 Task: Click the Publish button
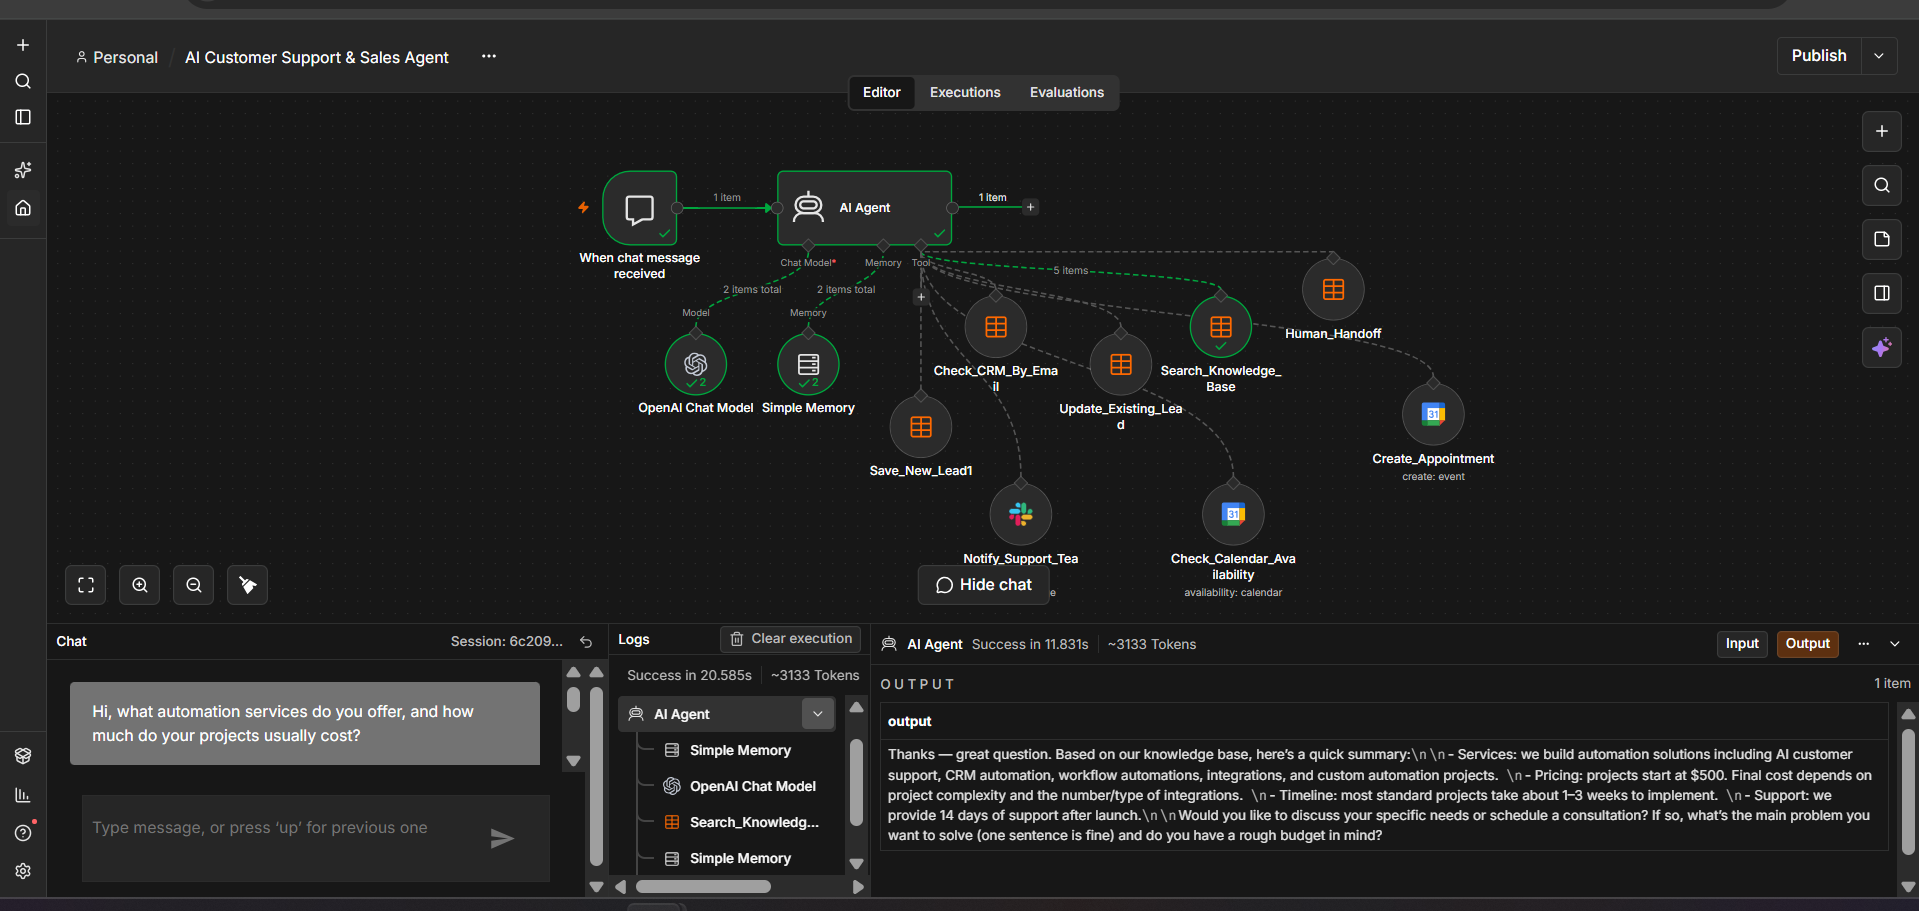tap(1819, 56)
